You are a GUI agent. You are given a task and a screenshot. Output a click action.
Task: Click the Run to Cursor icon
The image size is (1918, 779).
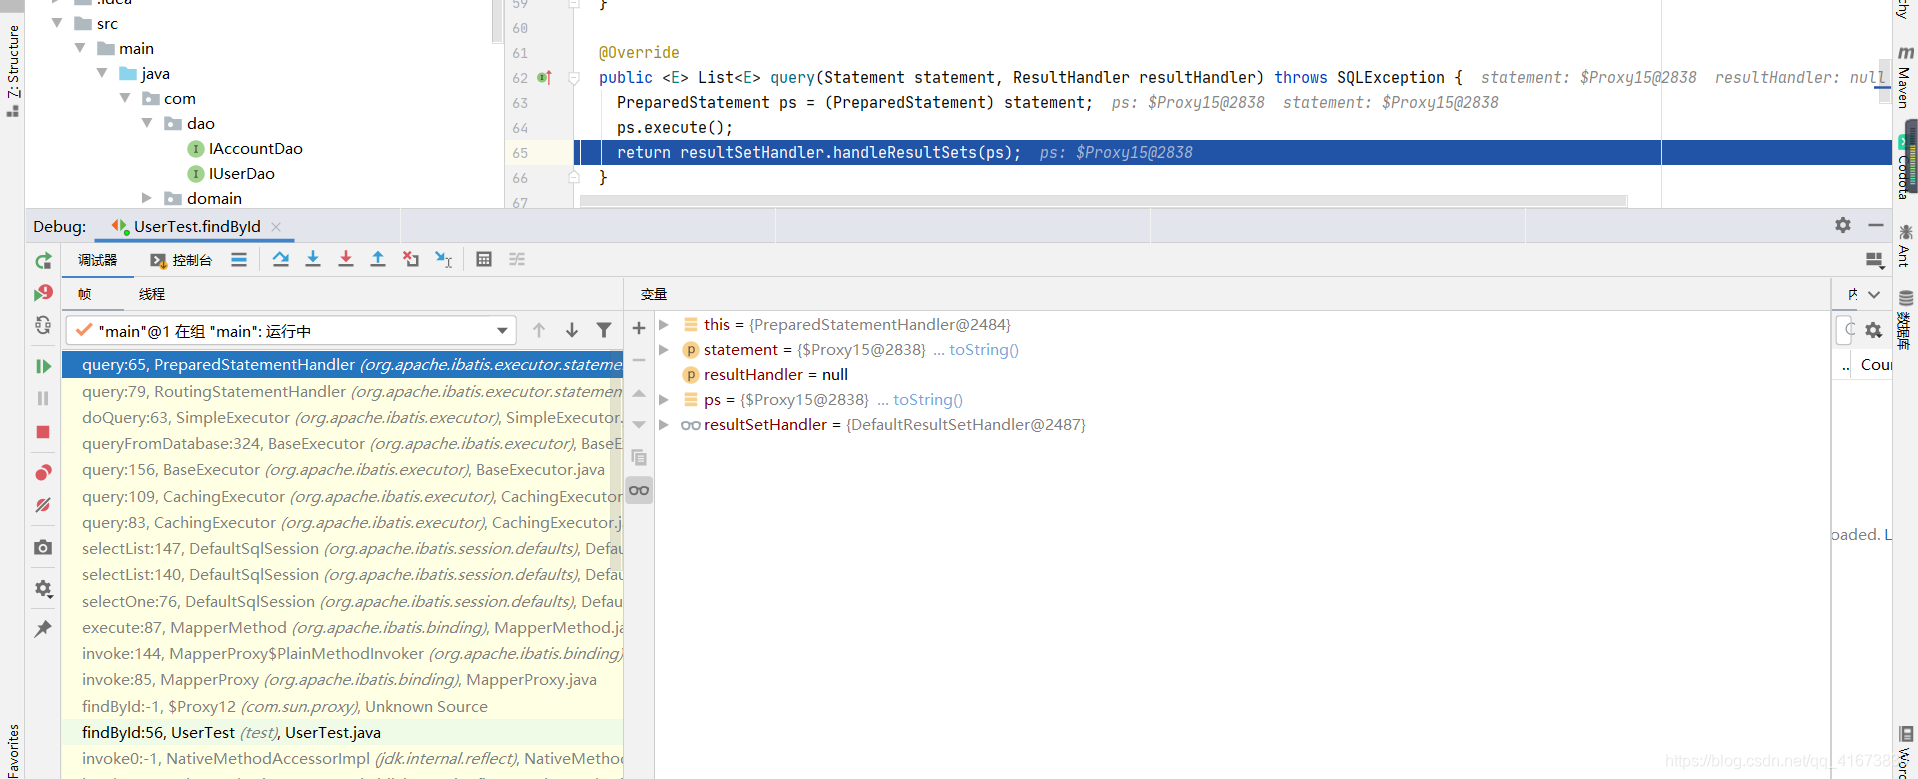(444, 260)
